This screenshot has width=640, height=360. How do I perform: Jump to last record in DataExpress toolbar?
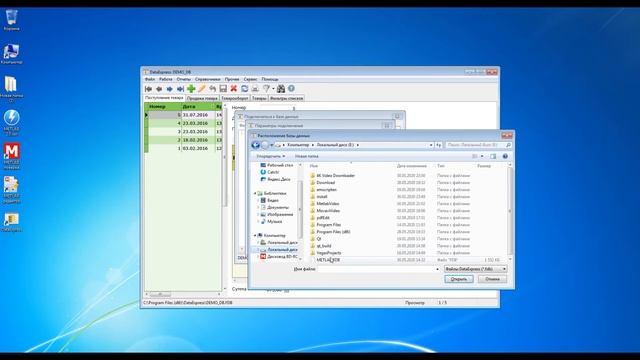tap(180, 89)
